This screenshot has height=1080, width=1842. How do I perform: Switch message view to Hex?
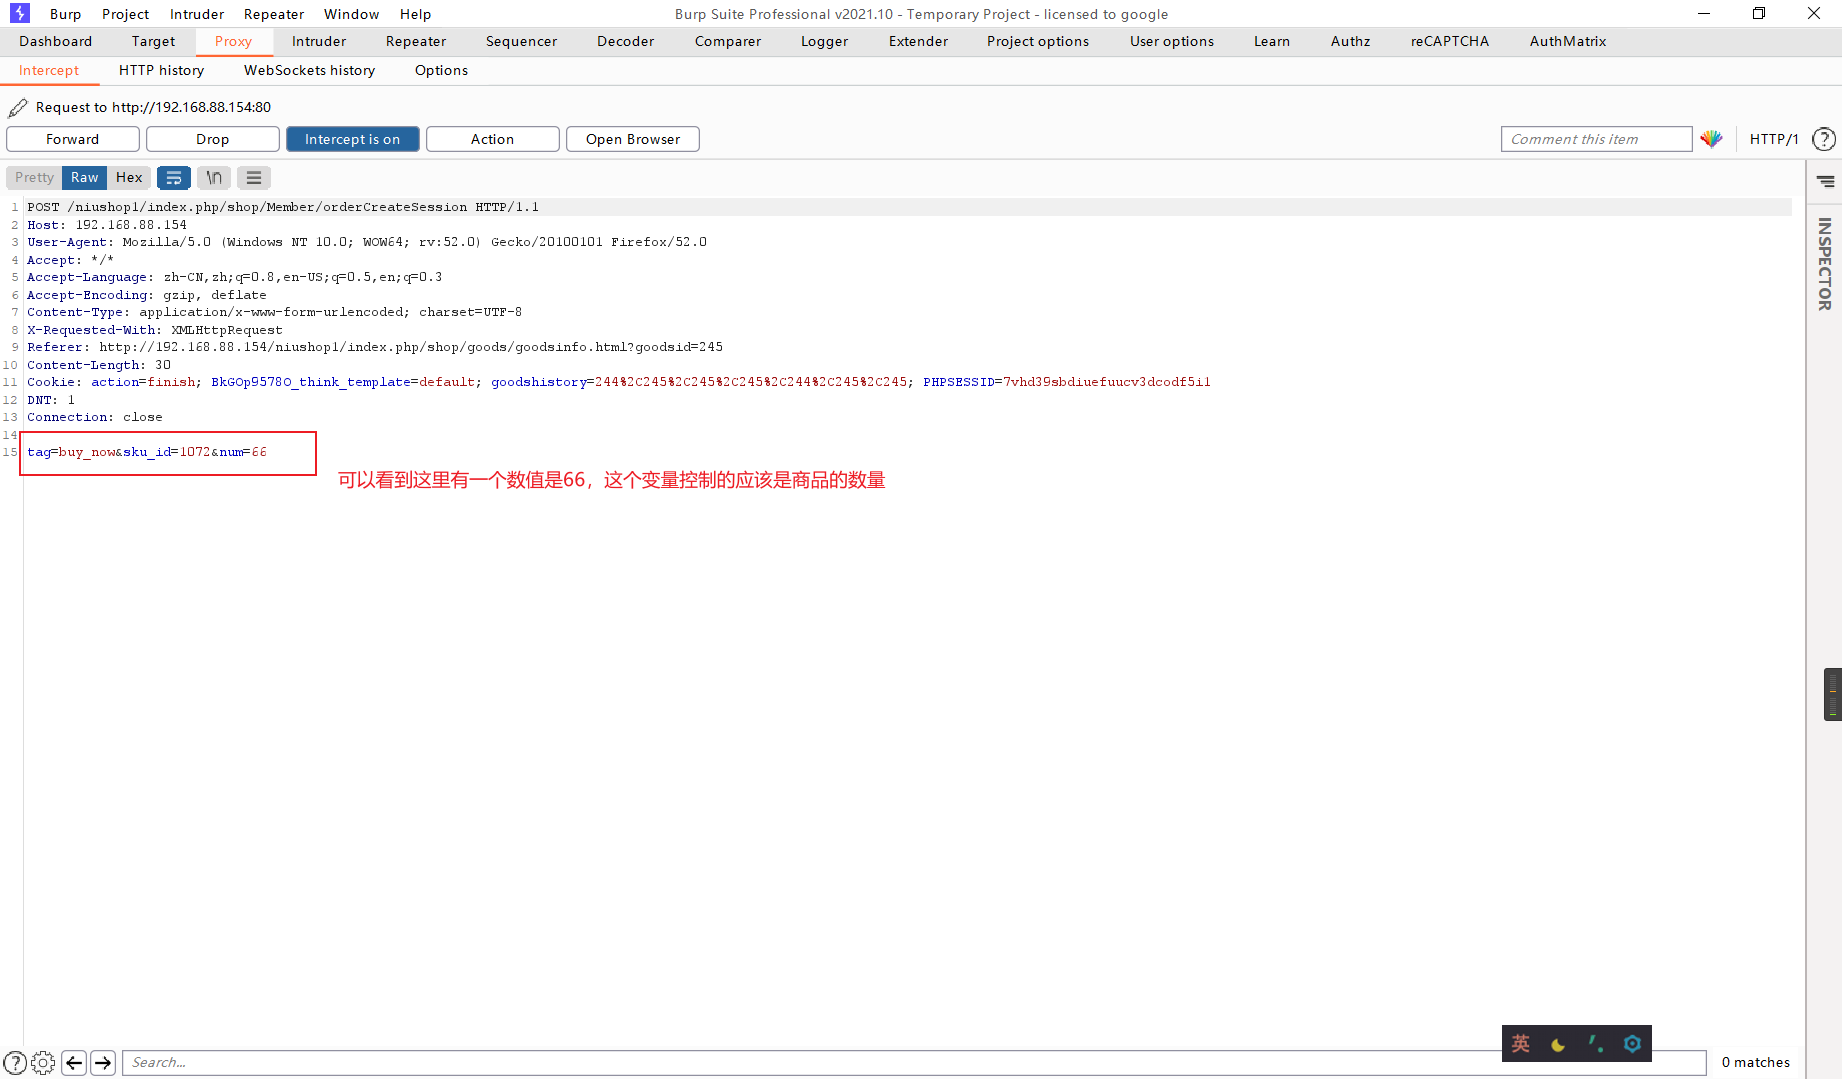point(129,177)
